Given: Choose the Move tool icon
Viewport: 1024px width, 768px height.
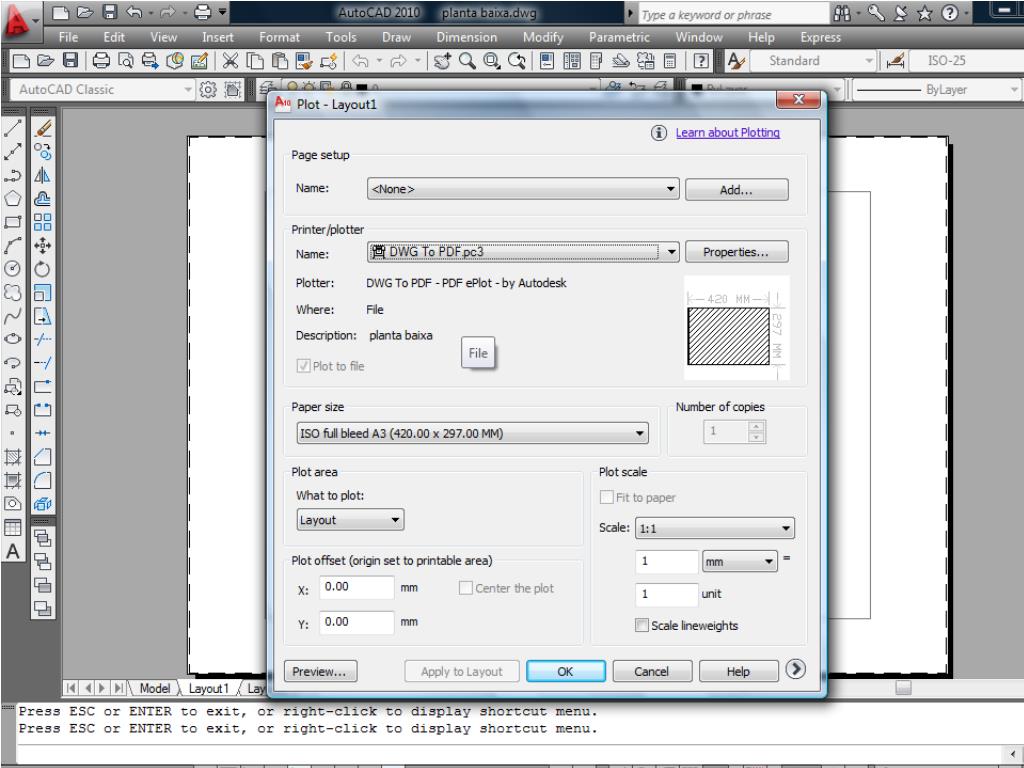Looking at the screenshot, I should [43, 243].
